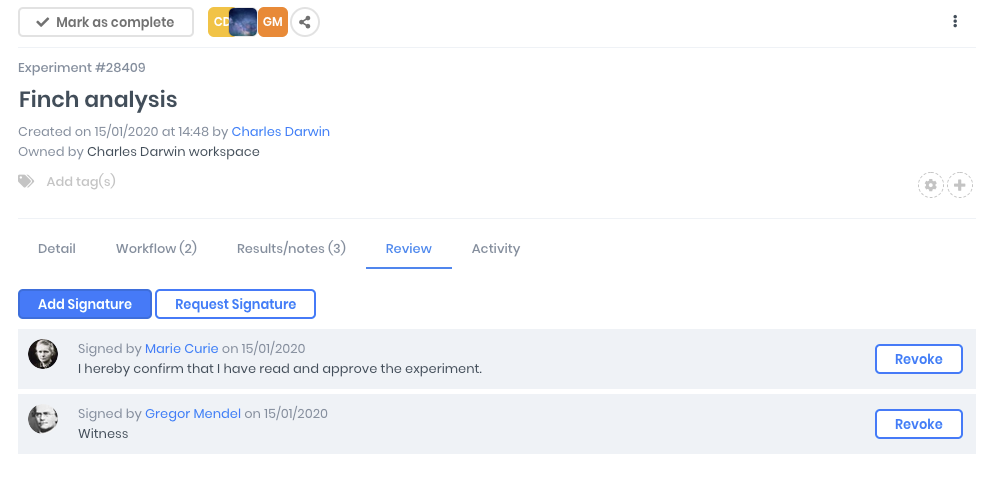Click the share experiment icon

click(x=305, y=22)
